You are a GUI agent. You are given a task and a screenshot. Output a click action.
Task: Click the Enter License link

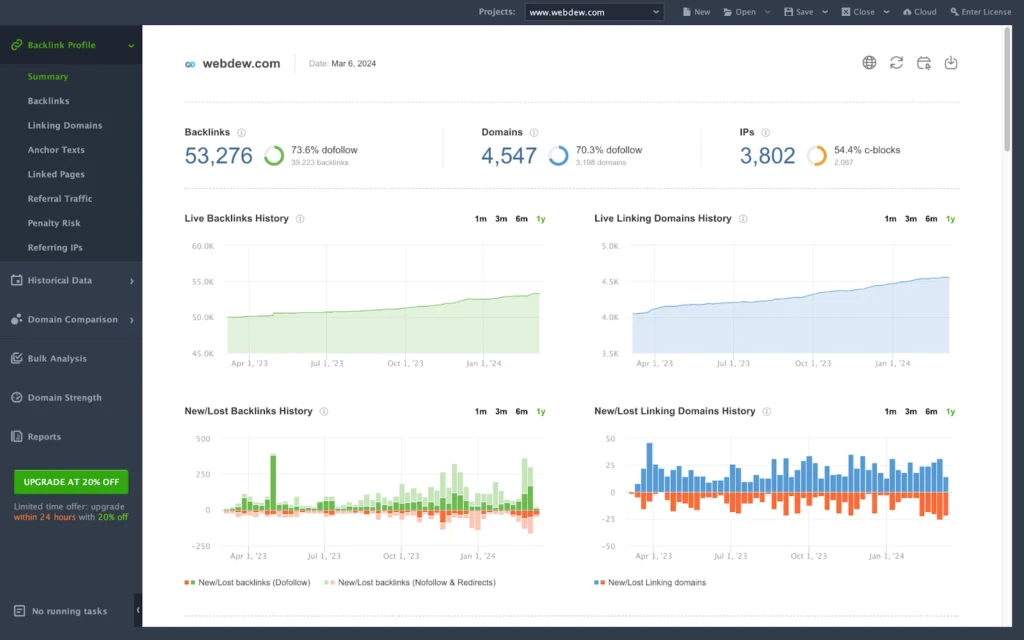click(x=981, y=11)
